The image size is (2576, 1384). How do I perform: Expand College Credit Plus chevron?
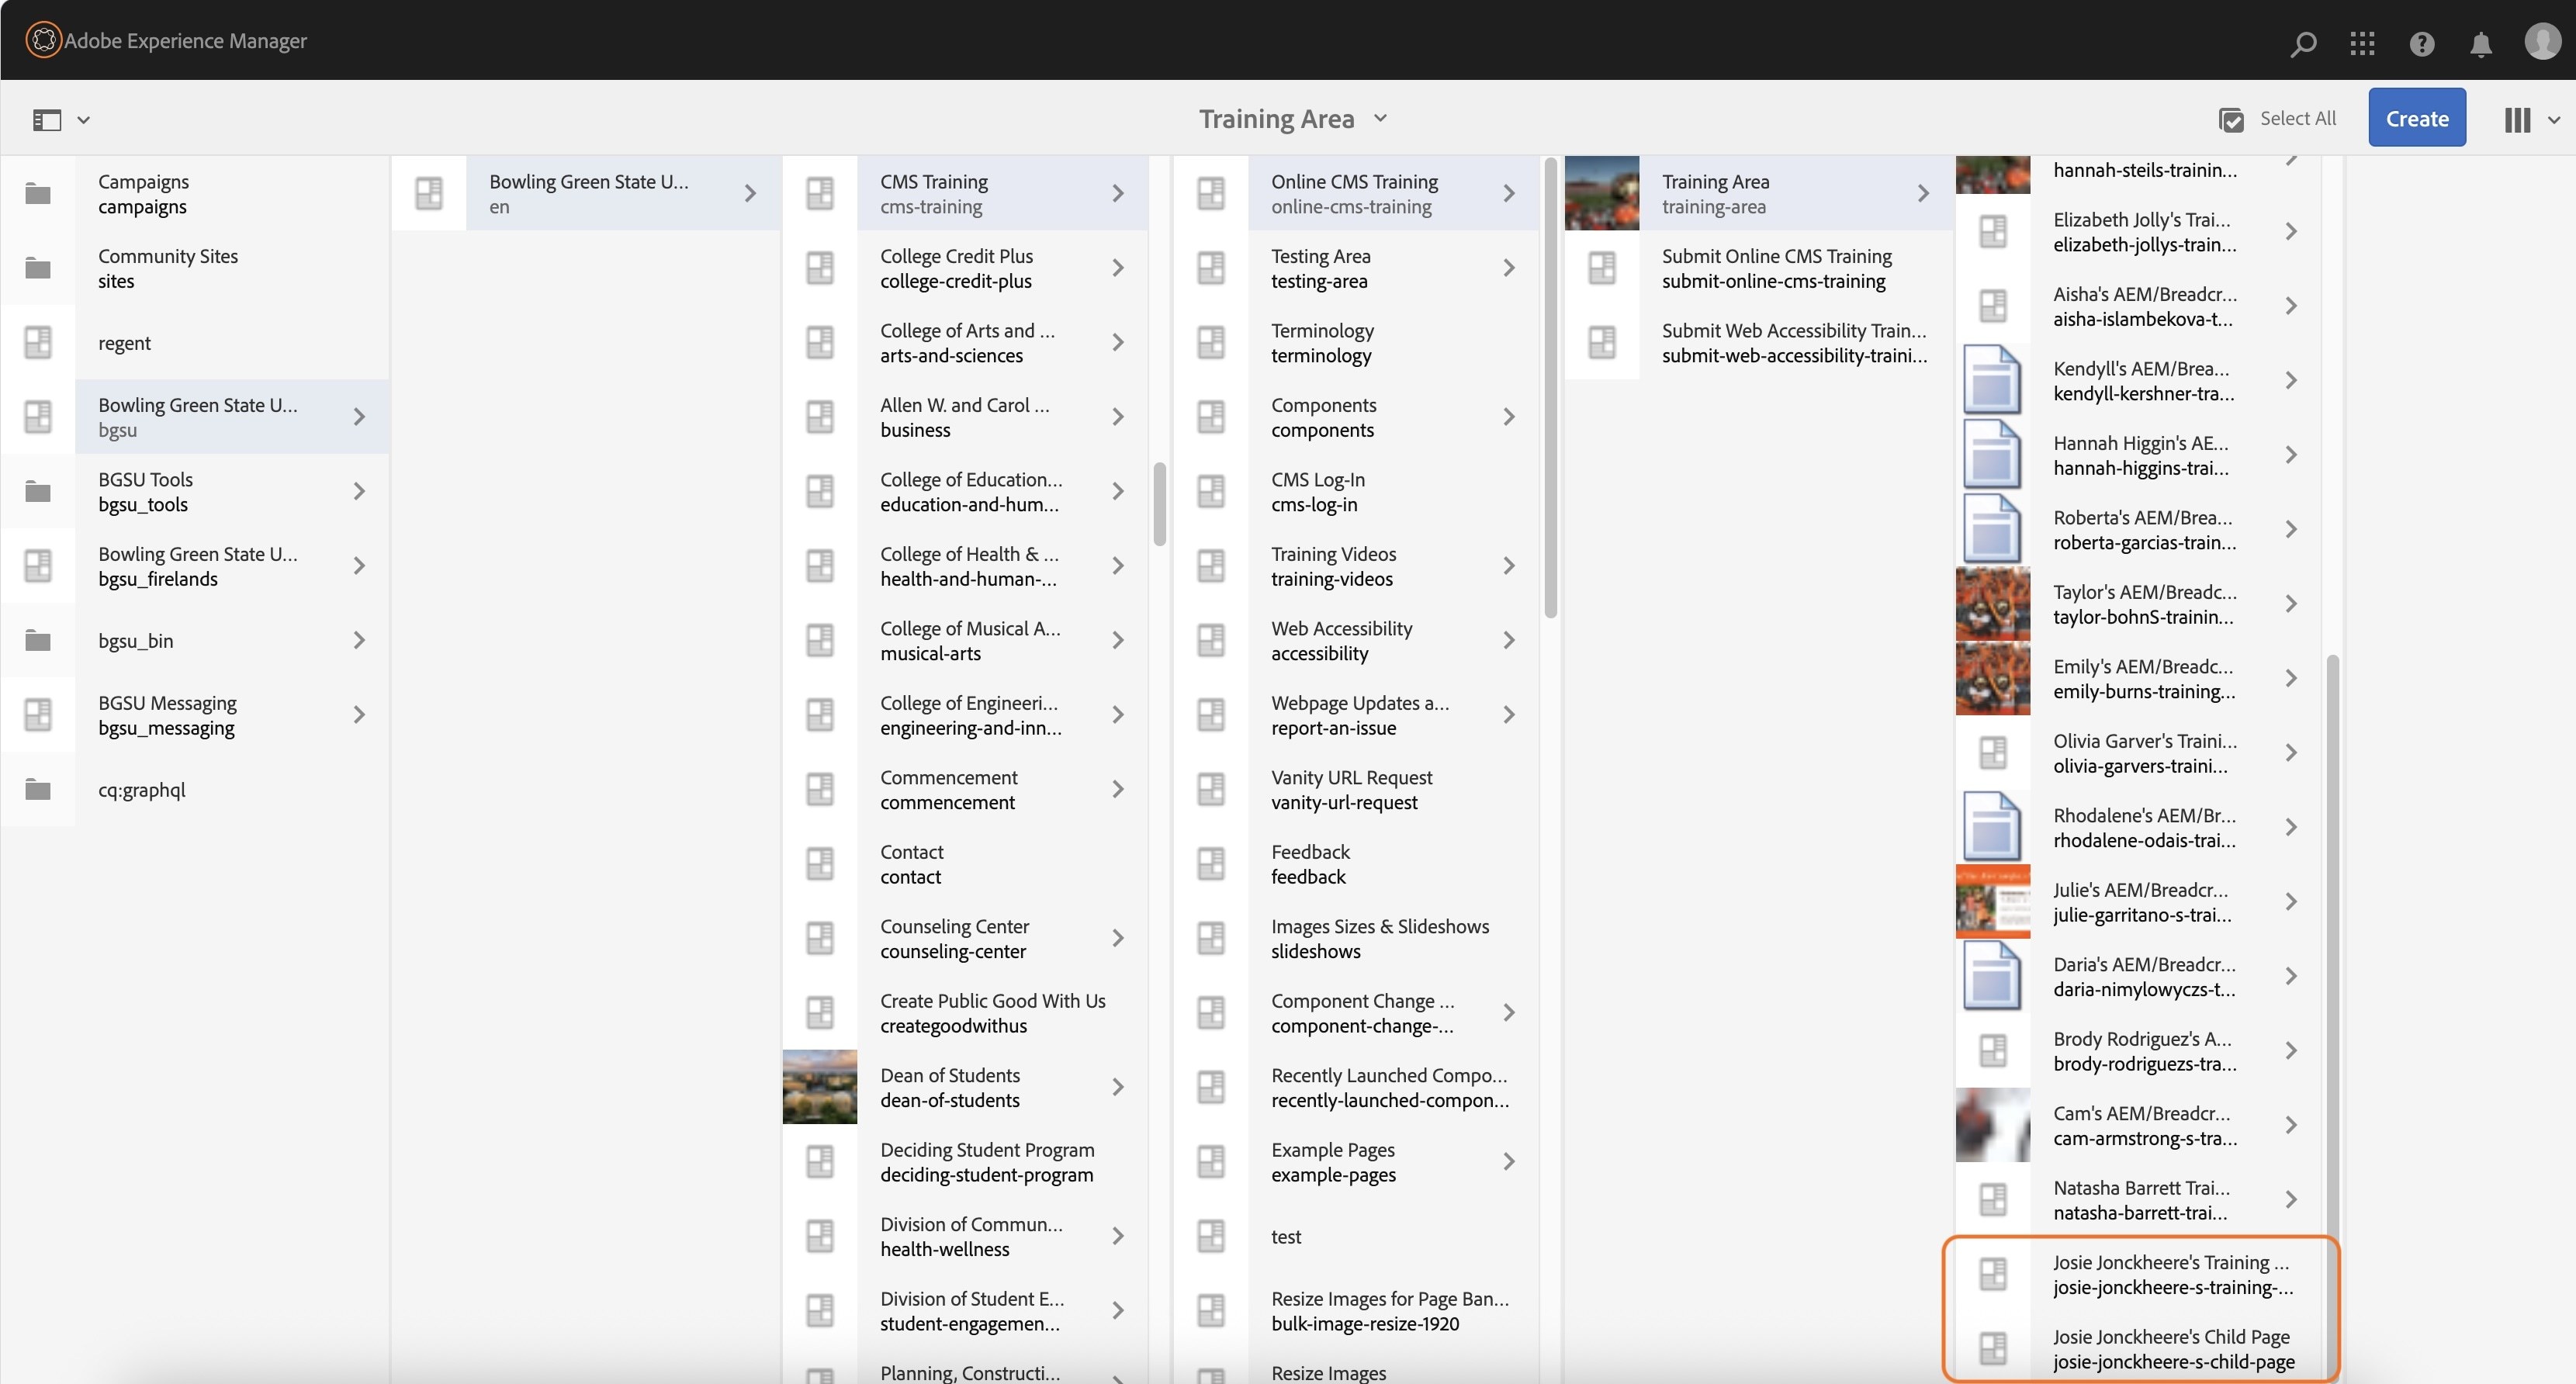1118,268
